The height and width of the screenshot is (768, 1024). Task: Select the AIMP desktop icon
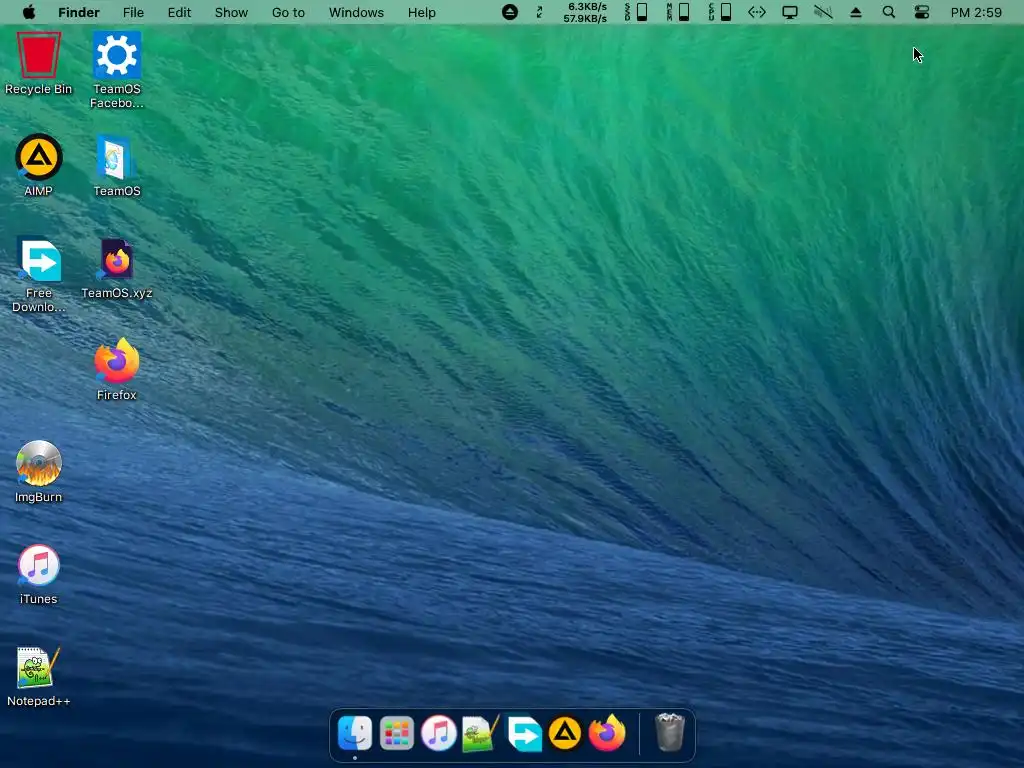coord(39,157)
